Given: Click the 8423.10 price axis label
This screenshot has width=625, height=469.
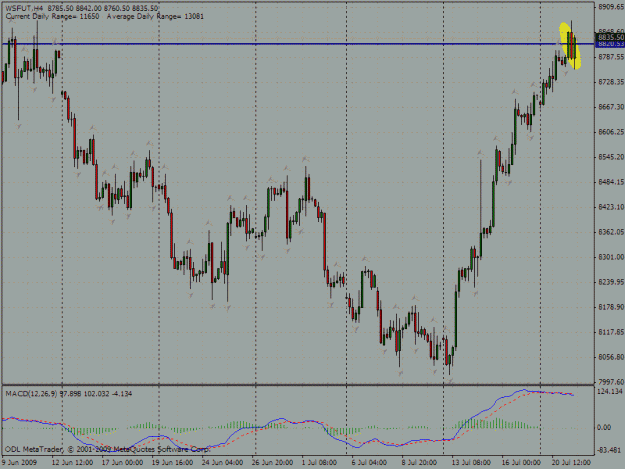Looking at the screenshot, I should [611, 207].
